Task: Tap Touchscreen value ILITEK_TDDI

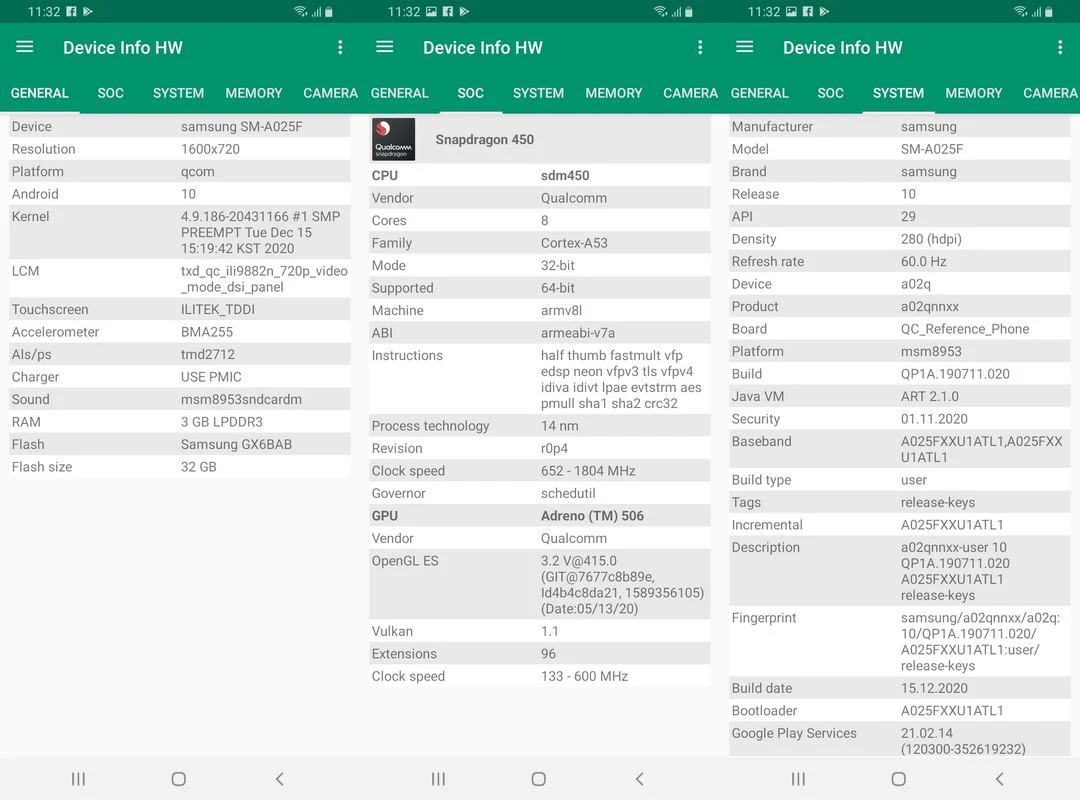Action: [x=218, y=309]
